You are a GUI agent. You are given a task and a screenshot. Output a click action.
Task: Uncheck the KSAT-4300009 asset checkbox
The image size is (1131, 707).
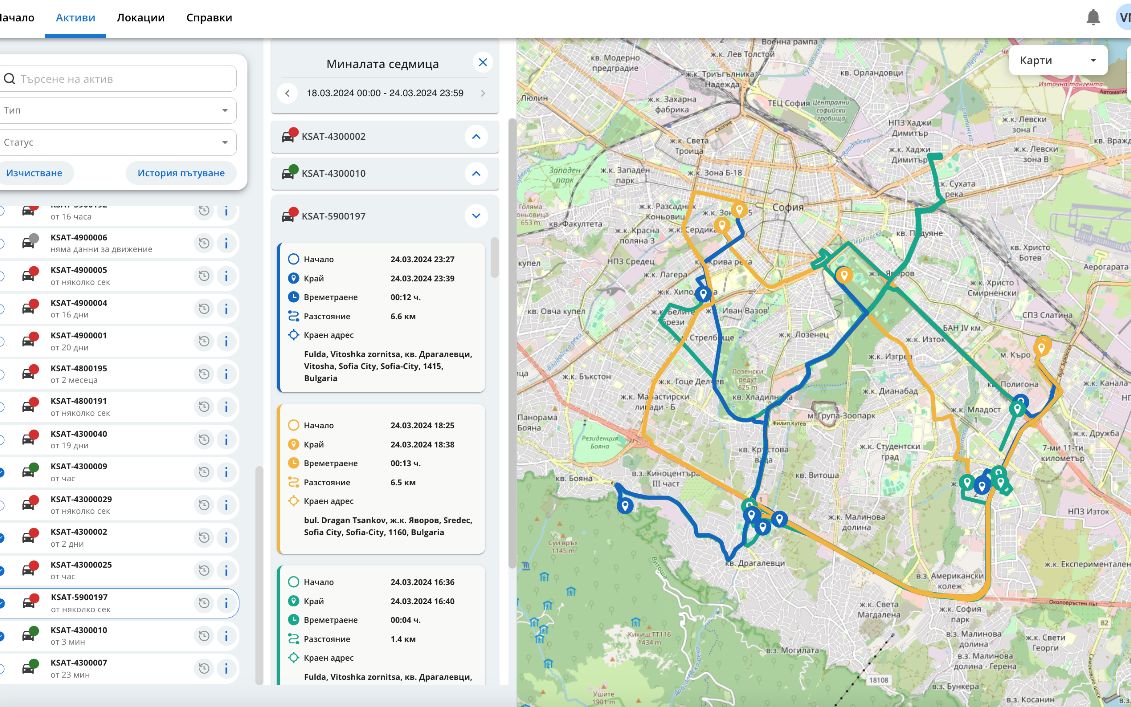[1, 473]
